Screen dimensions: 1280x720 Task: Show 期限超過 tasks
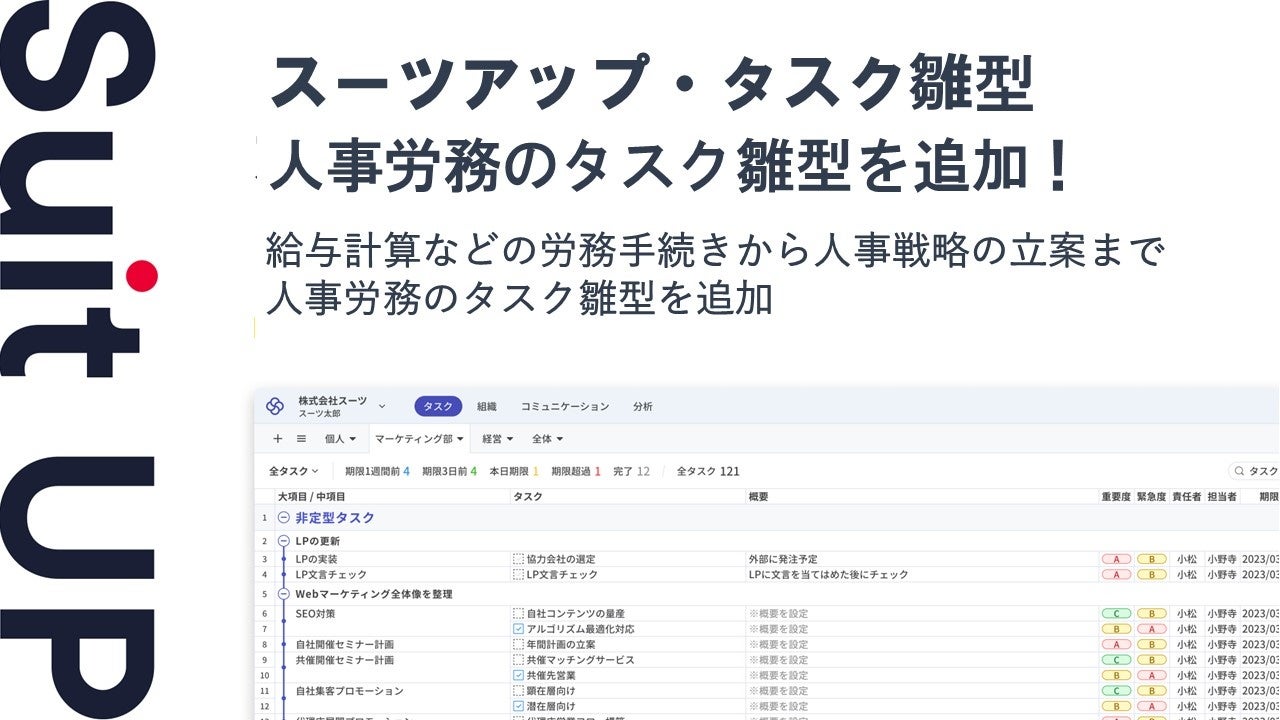[576, 471]
